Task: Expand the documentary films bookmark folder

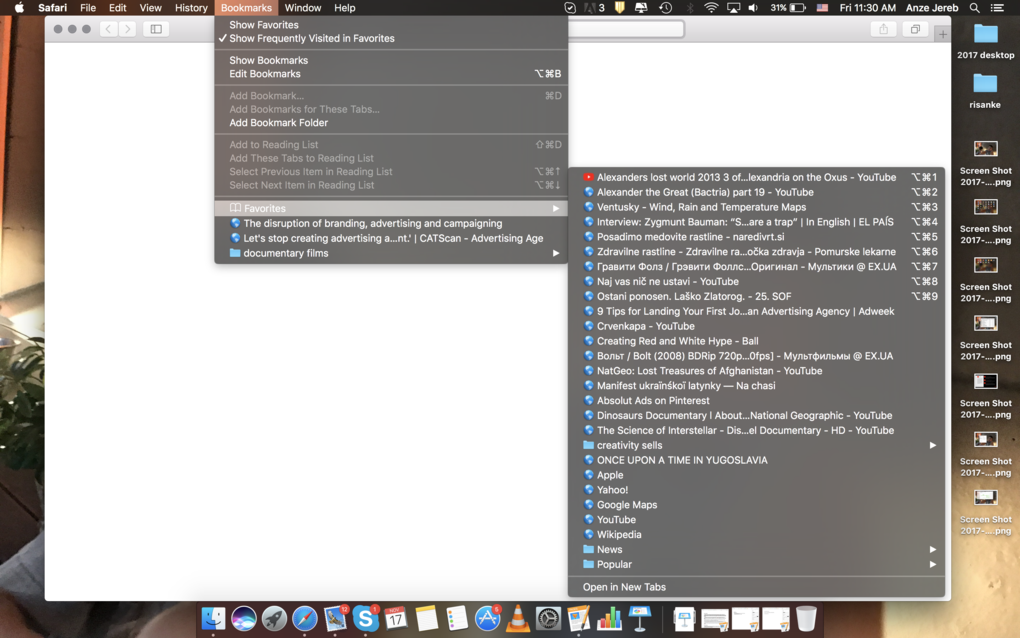Action: [x=391, y=253]
